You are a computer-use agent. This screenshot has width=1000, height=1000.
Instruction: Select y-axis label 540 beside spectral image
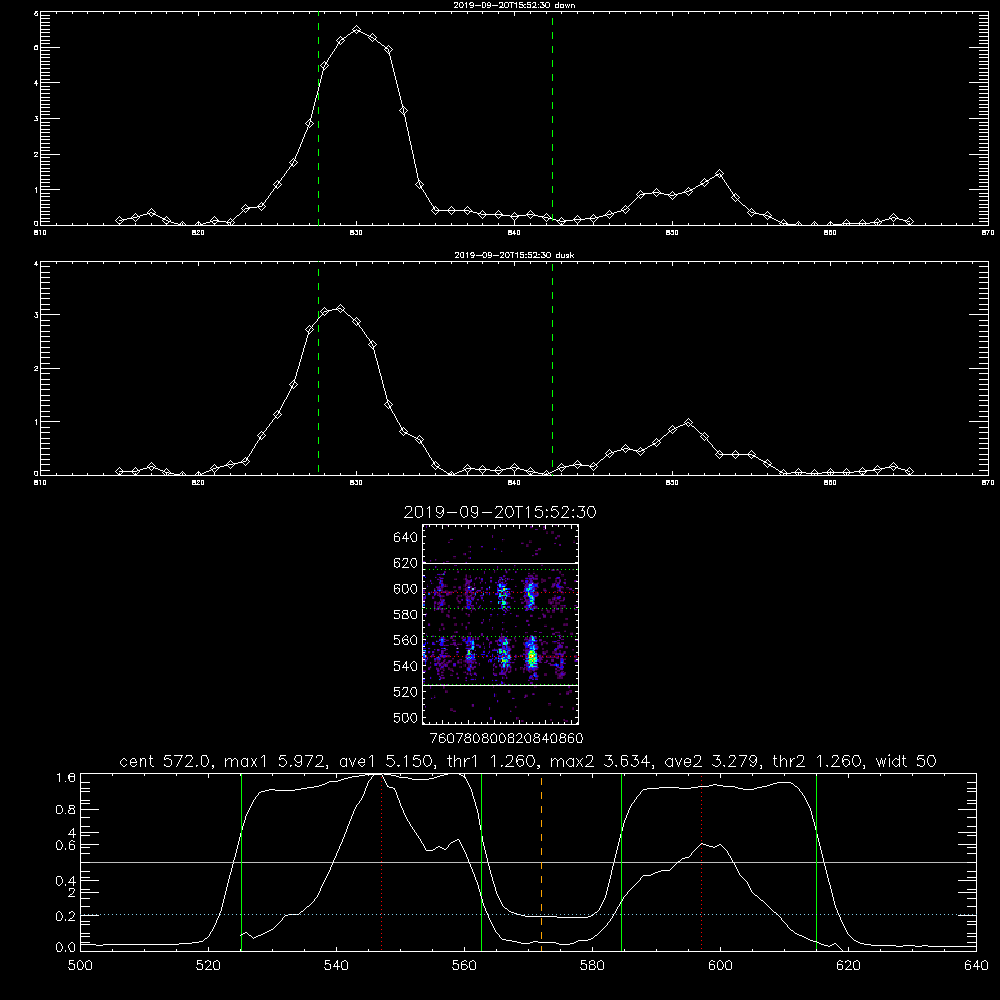406,666
